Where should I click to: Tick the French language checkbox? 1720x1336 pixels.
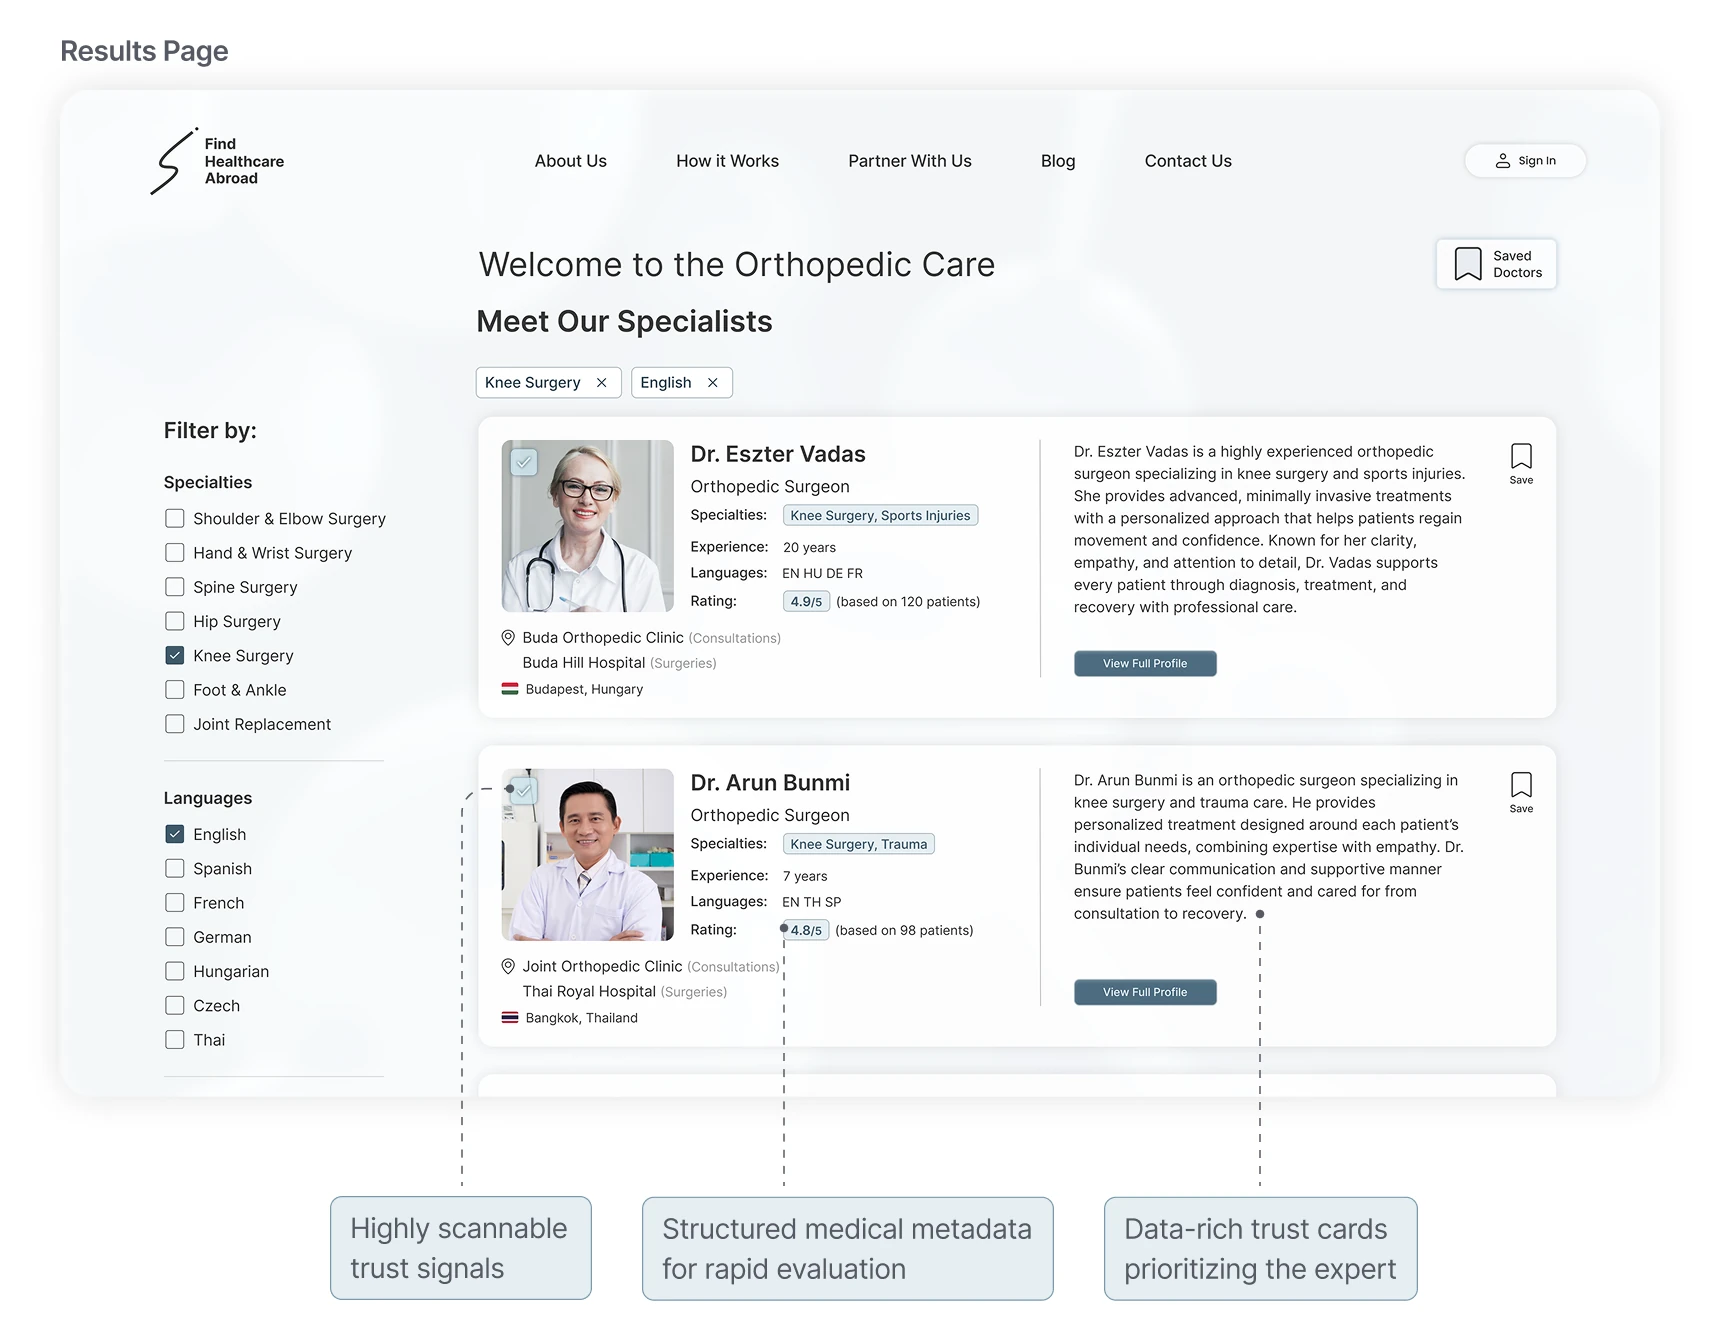pos(175,903)
